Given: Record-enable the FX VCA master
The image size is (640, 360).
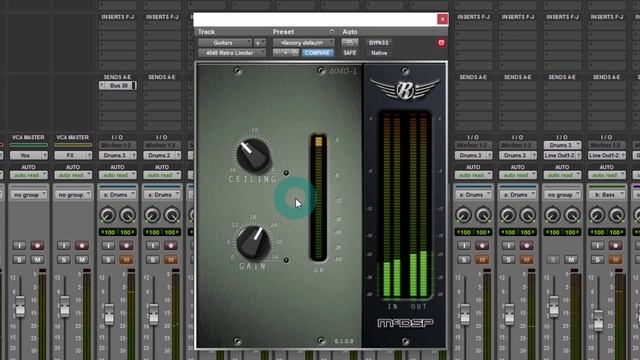Looking at the screenshot, I should [82, 245].
